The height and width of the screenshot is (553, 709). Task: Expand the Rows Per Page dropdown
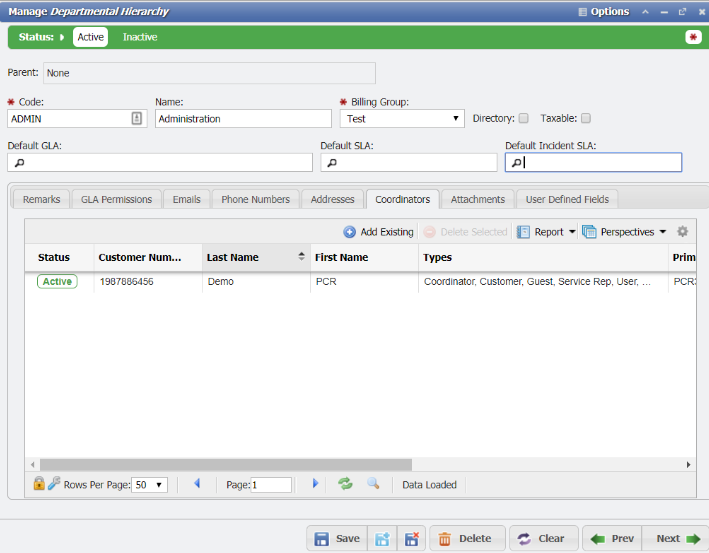click(150, 485)
